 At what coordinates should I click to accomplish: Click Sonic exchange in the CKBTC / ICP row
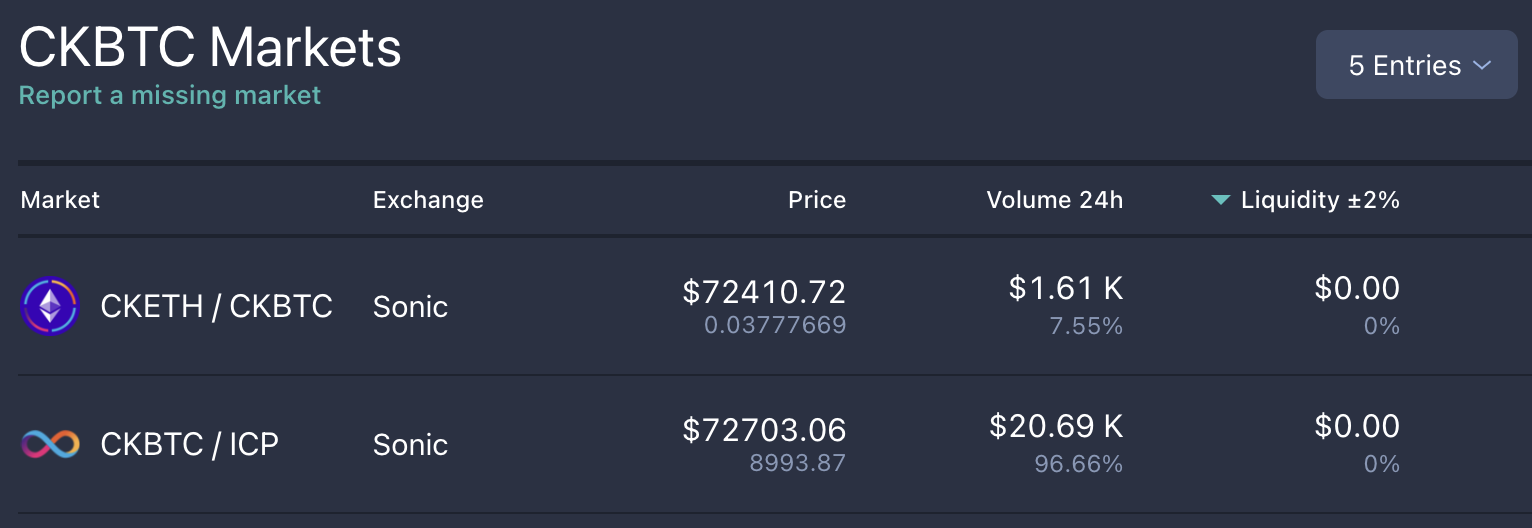(x=410, y=444)
